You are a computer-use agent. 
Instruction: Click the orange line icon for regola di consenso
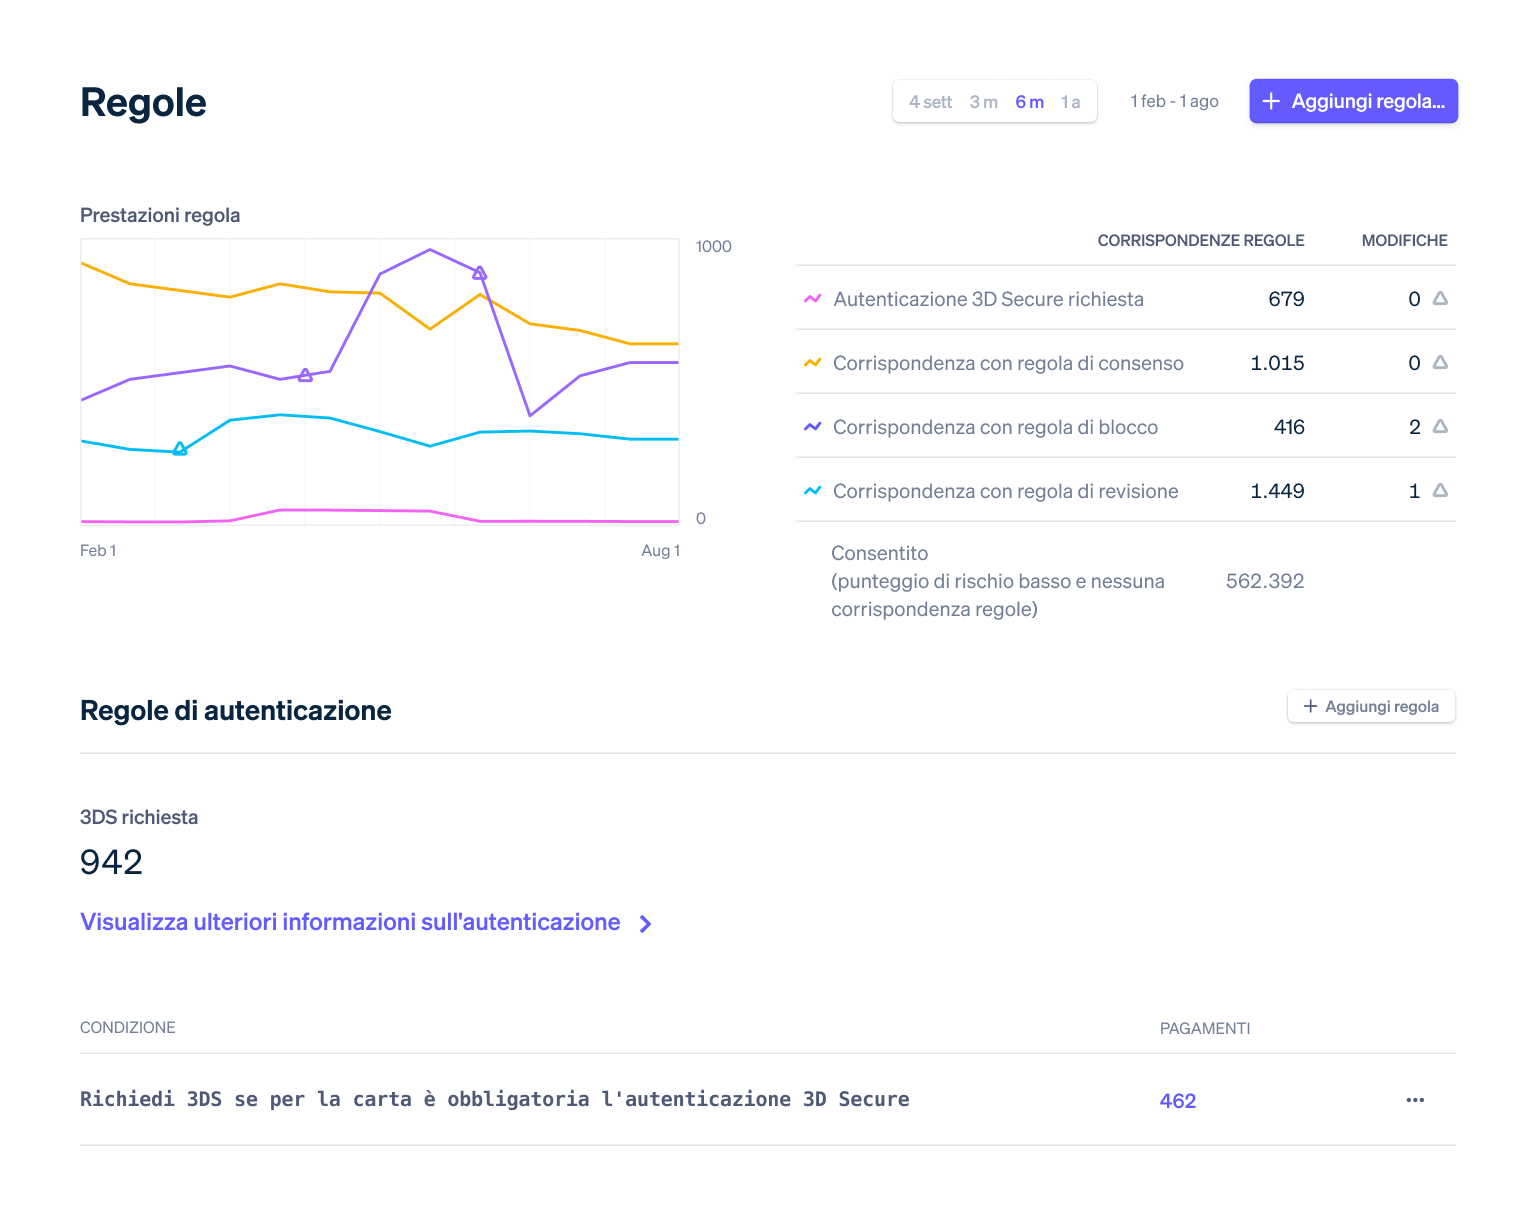click(x=812, y=363)
